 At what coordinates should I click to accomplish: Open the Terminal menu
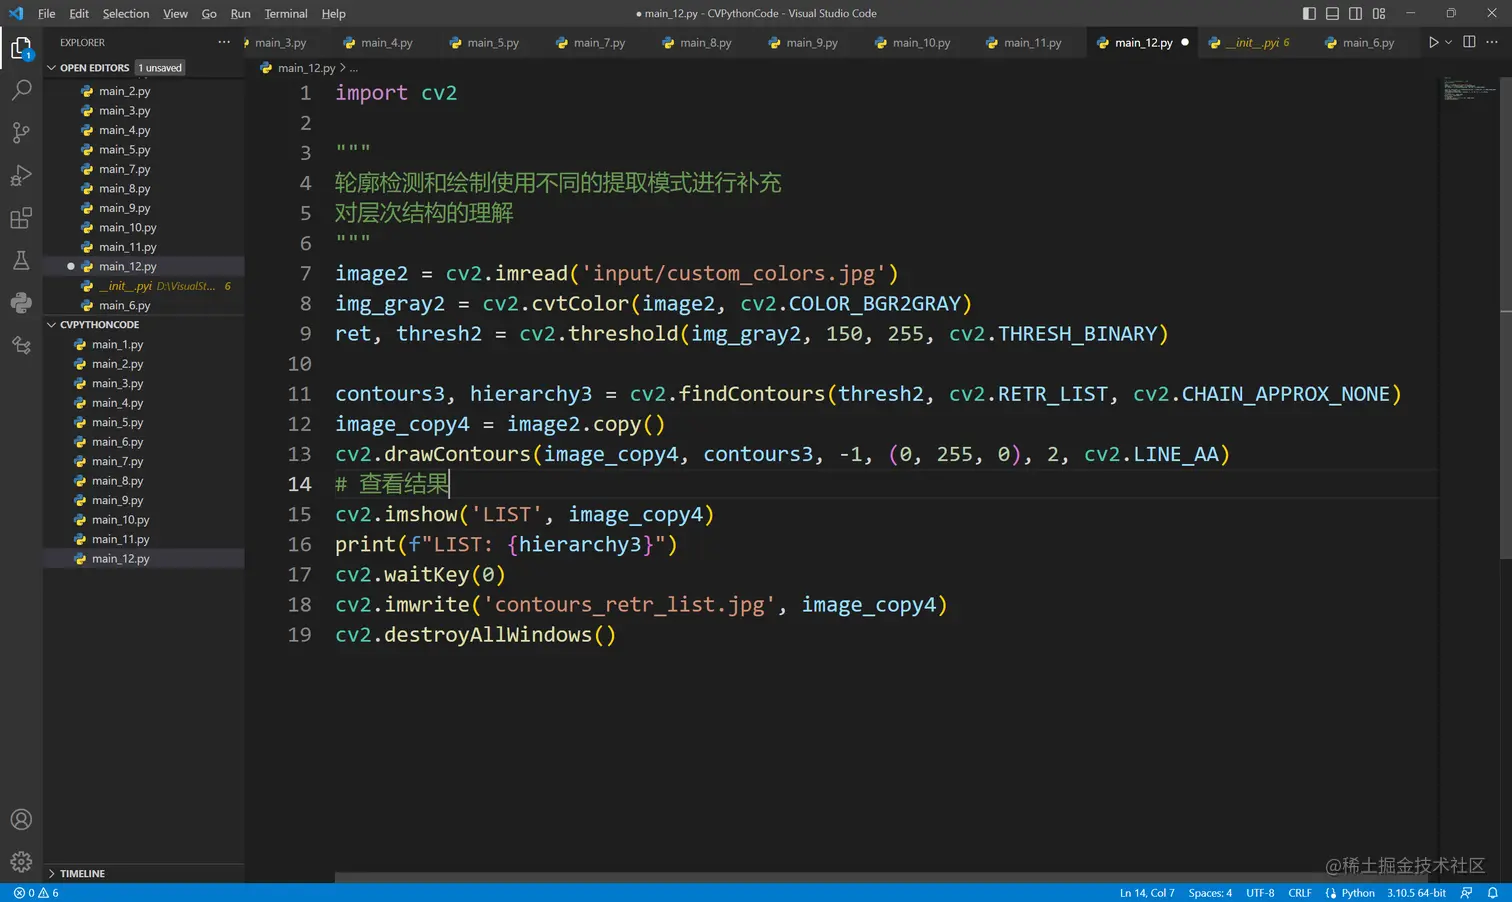click(286, 13)
